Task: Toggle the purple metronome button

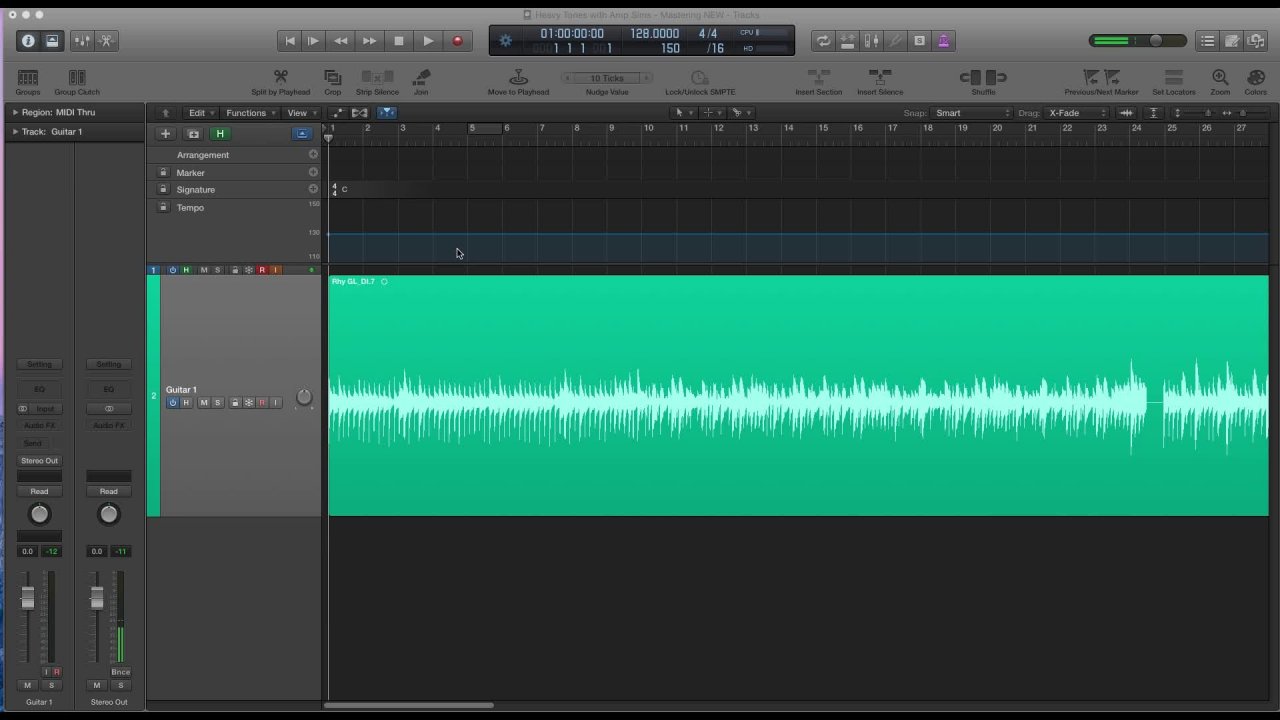Action: click(x=944, y=41)
